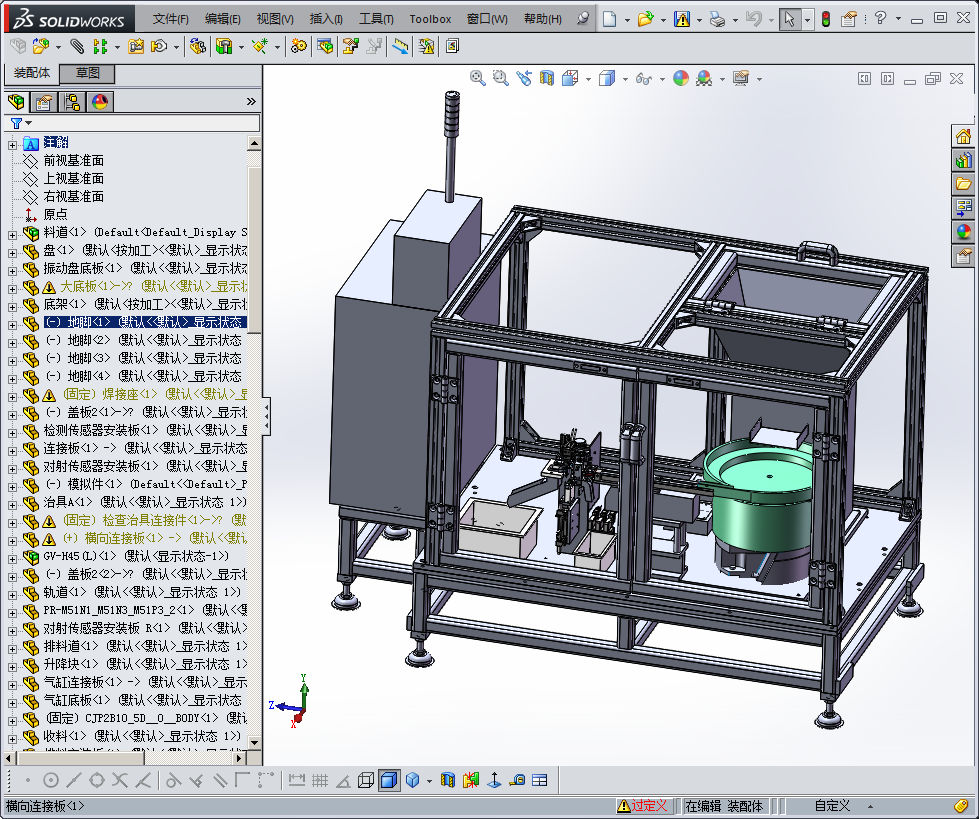Screen dimensions: 979x819
Task: Click the Rebuild traffic light icon
Action: [x=825, y=18]
